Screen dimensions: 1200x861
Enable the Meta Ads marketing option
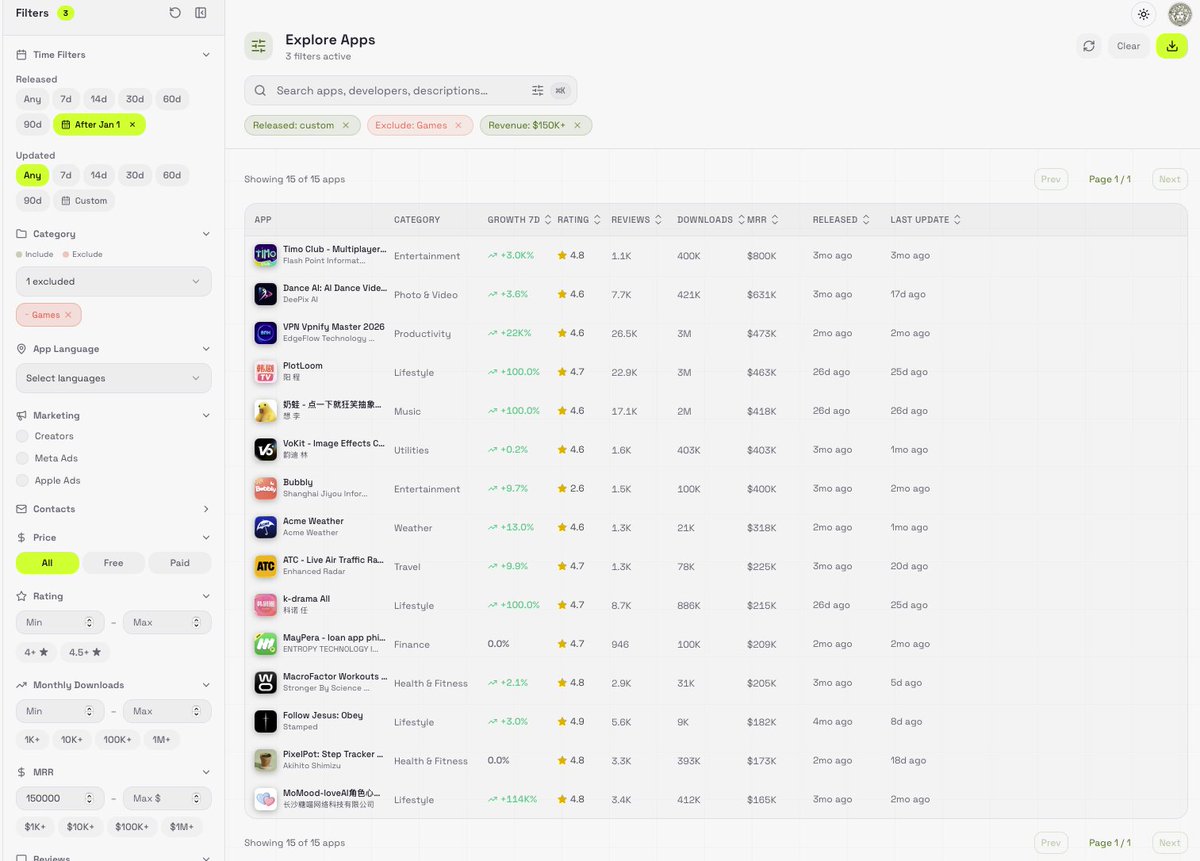tap(22, 458)
